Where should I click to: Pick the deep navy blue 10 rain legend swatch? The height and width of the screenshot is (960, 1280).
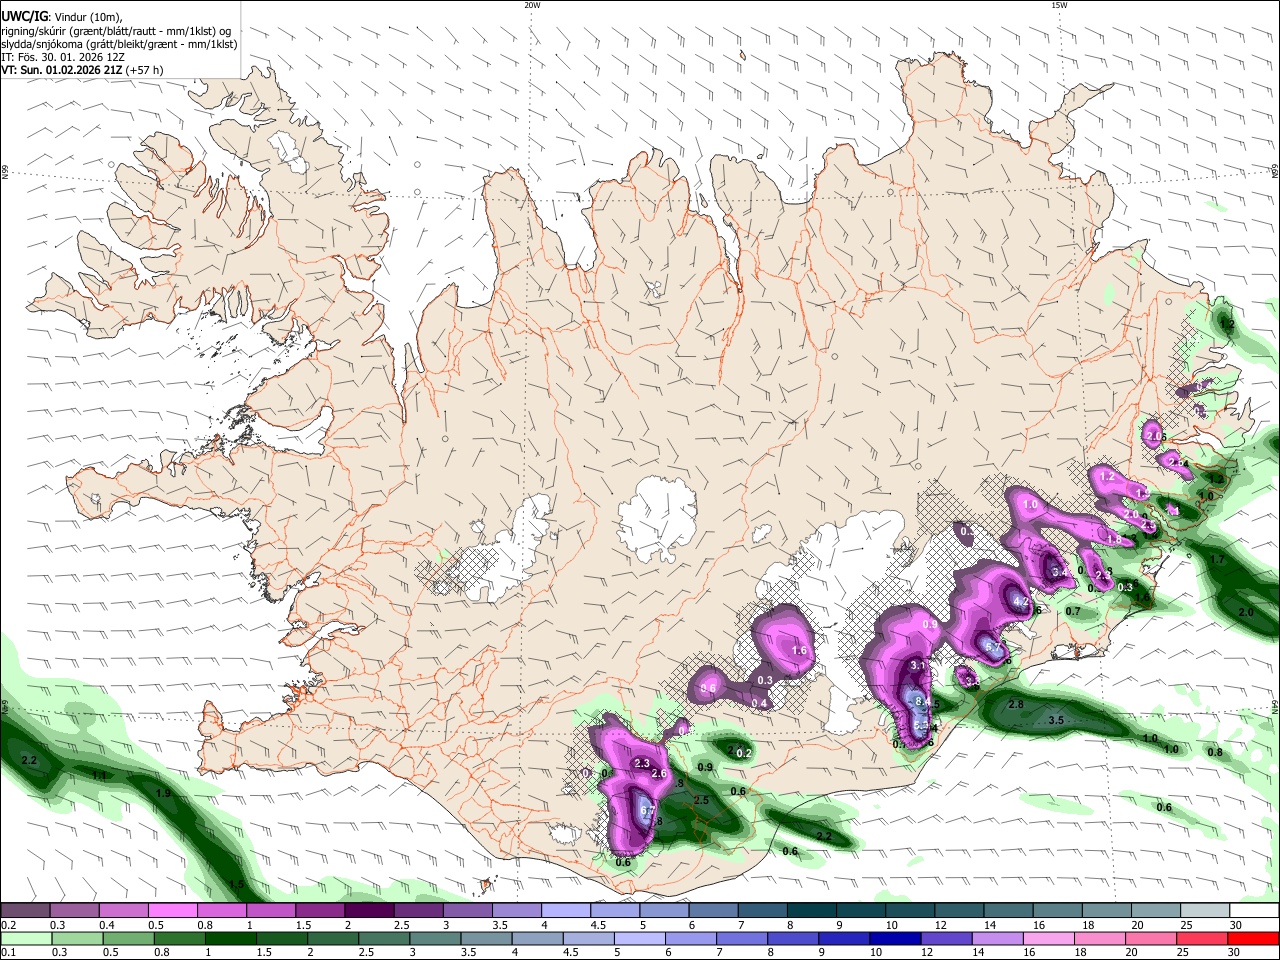[x=895, y=939]
